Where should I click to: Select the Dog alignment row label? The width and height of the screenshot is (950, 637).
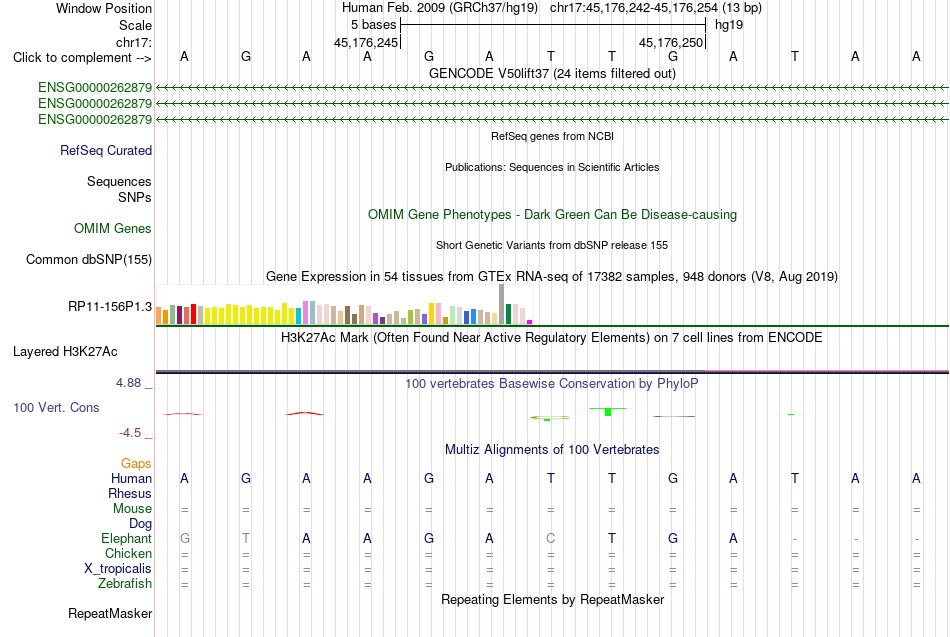140,524
